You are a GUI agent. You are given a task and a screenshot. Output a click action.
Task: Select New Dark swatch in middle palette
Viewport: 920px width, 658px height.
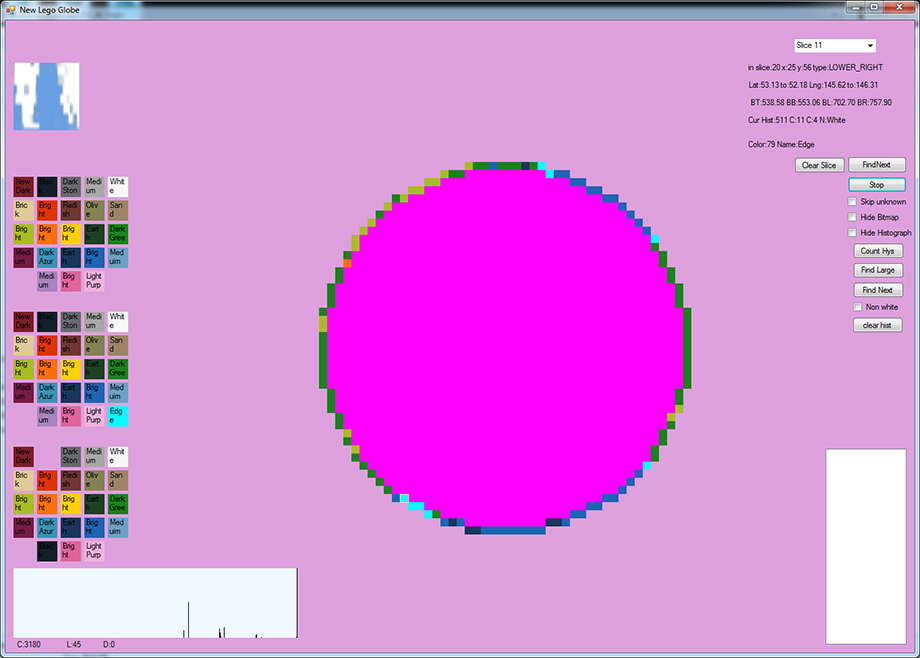click(23, 322)
